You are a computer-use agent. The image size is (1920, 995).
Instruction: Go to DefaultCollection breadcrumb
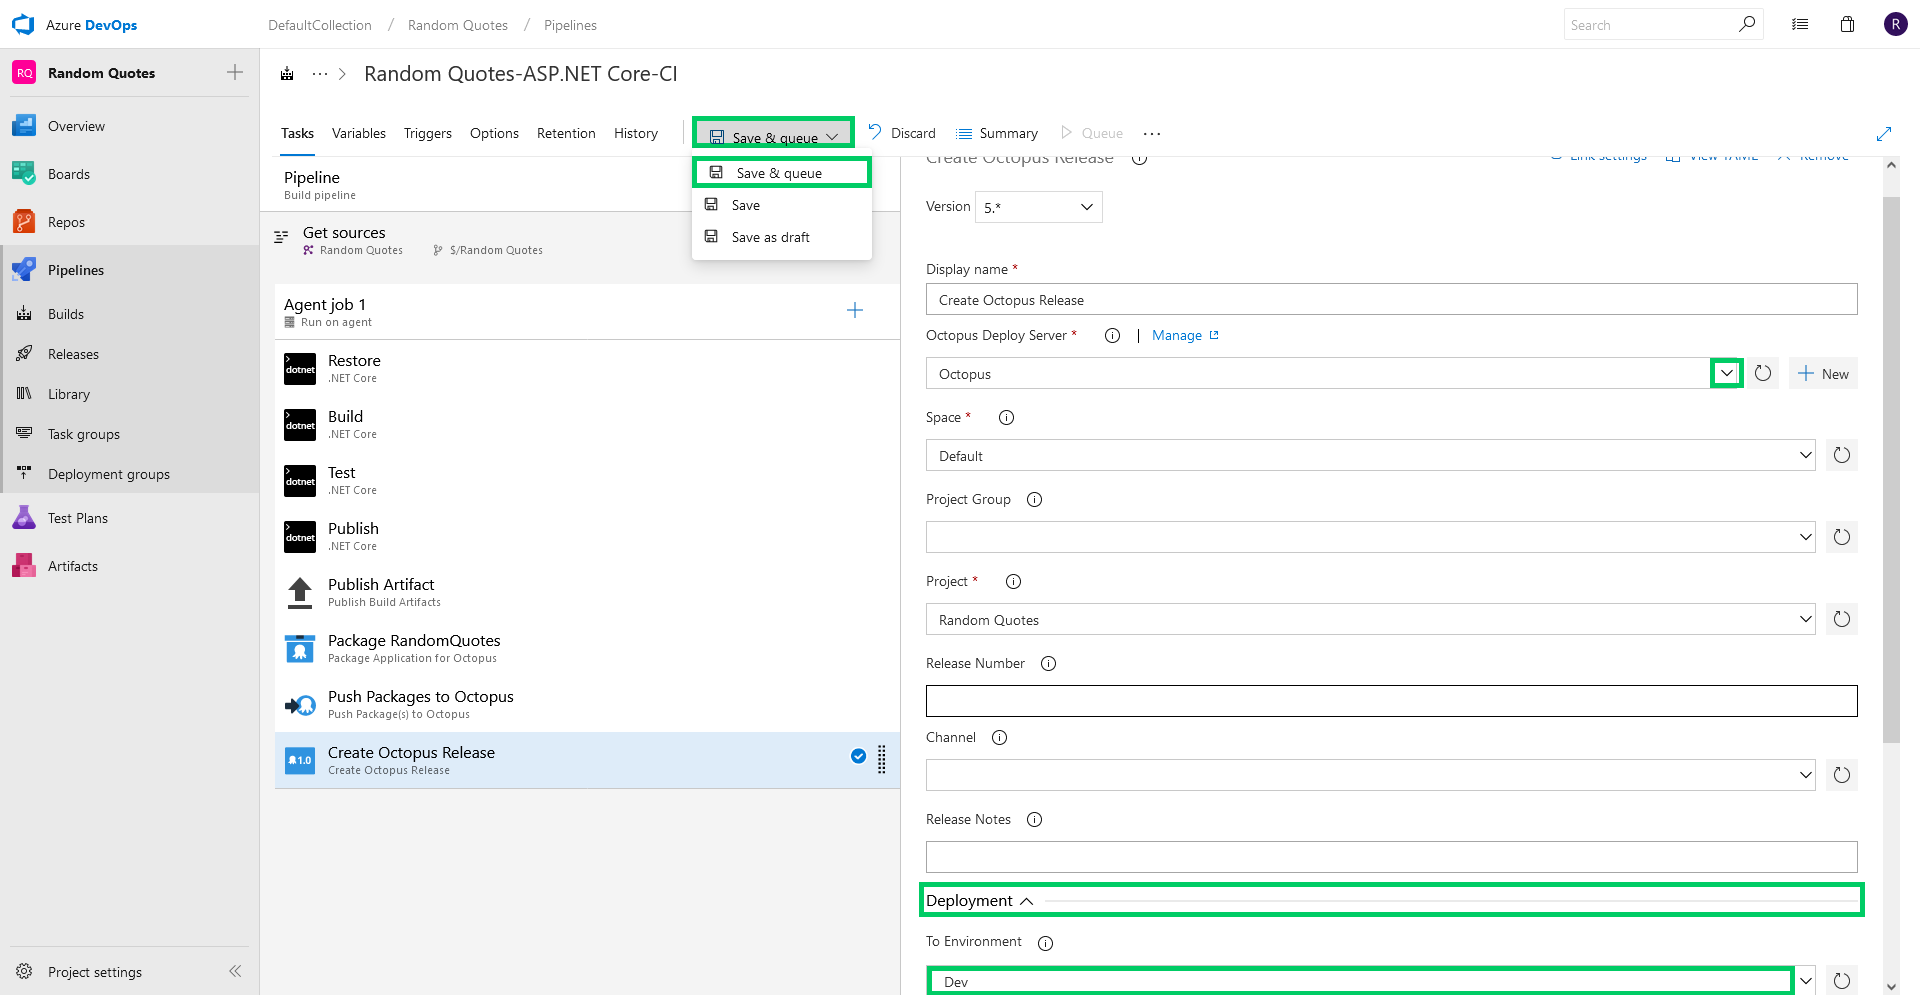[x=320, y=25]
